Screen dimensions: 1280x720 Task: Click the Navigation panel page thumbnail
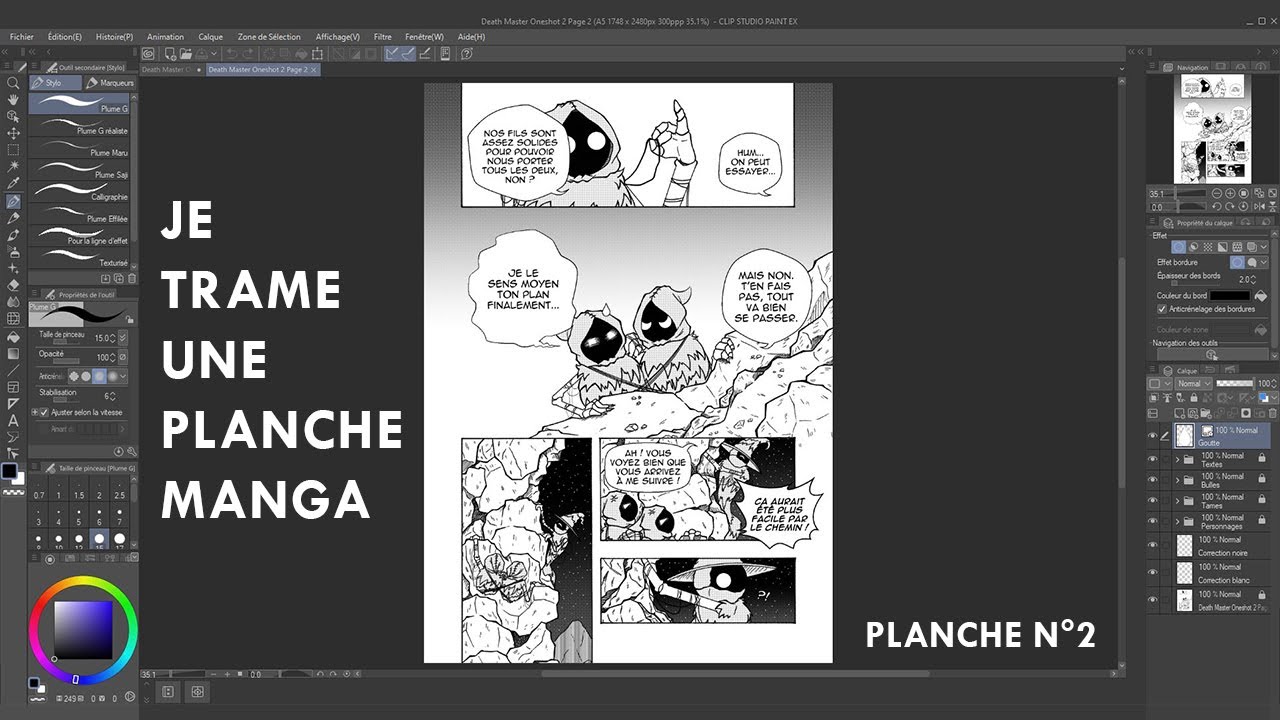pyautogui.click(x=1211, y=128)
